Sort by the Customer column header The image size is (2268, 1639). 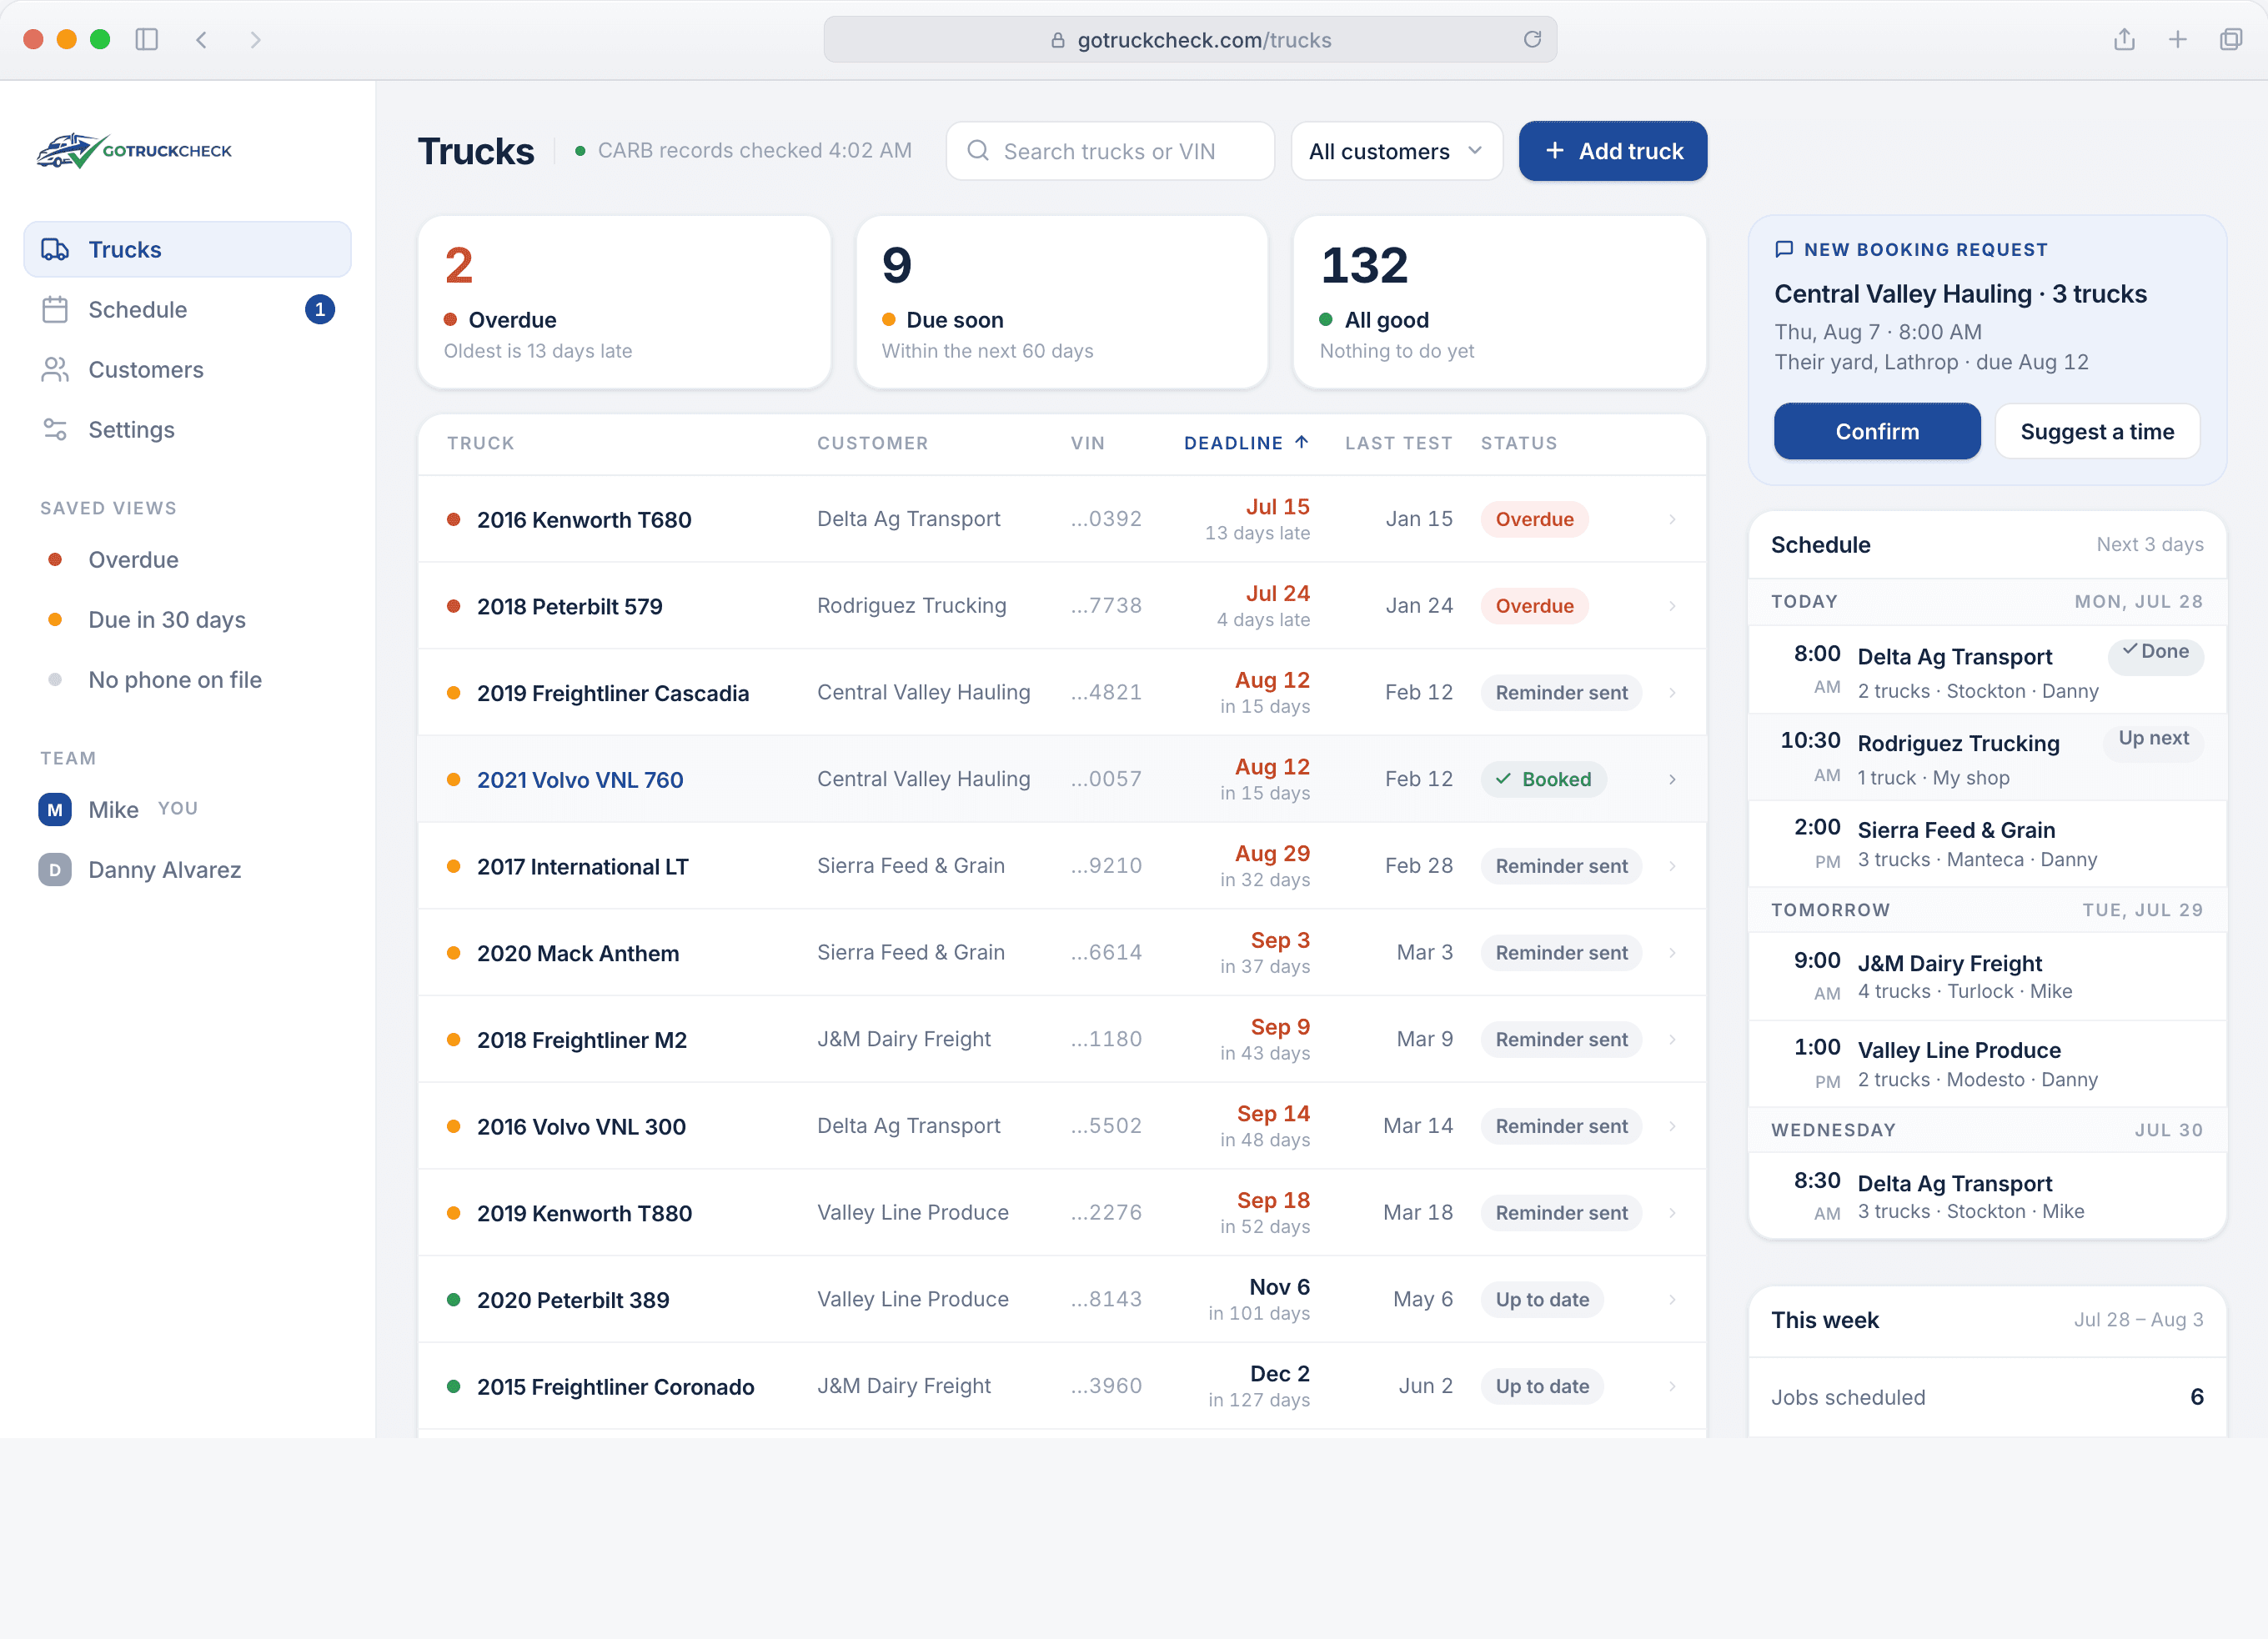[872, 443]
